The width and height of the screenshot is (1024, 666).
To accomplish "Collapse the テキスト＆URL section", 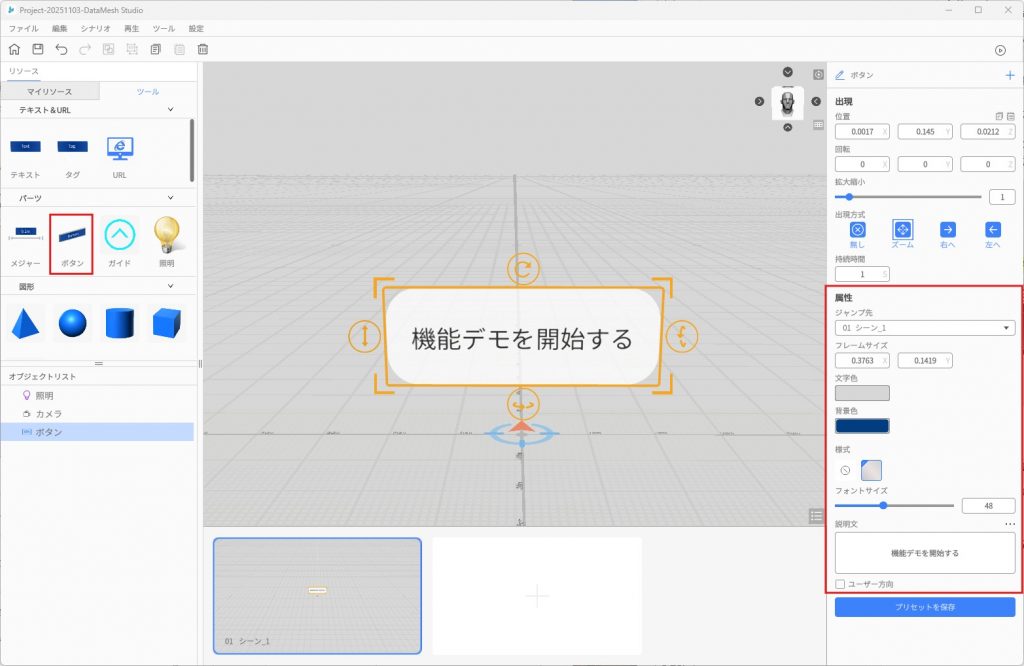I will click(170, 109).
